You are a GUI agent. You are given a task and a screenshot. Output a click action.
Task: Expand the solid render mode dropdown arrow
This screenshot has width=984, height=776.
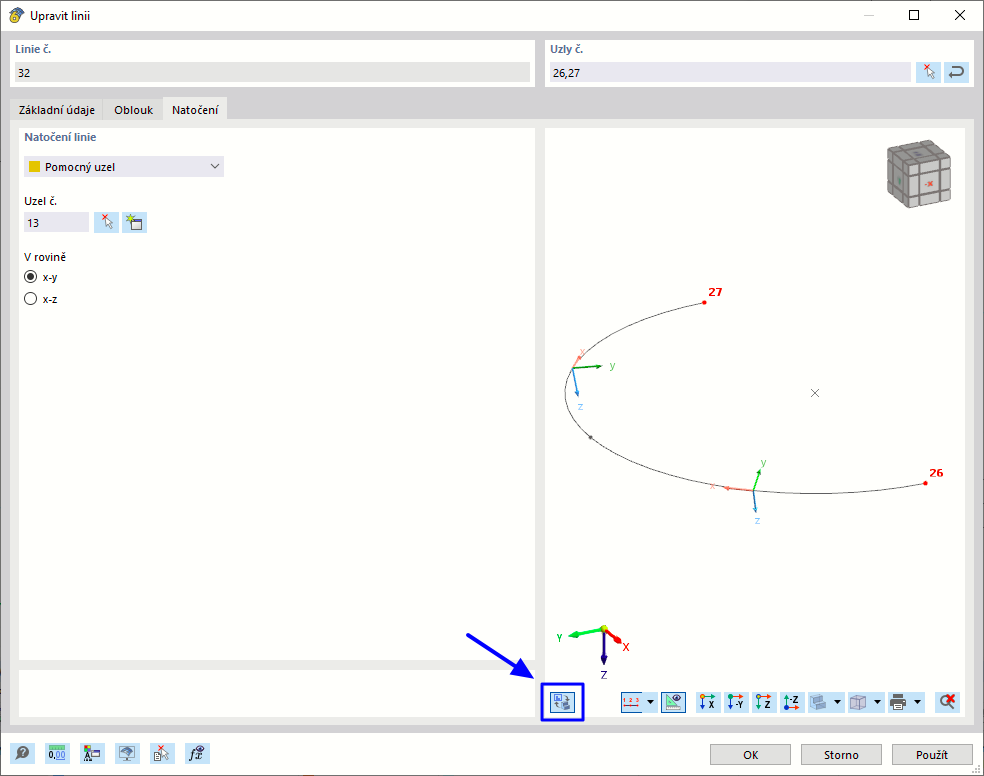[x=837, y=702]
